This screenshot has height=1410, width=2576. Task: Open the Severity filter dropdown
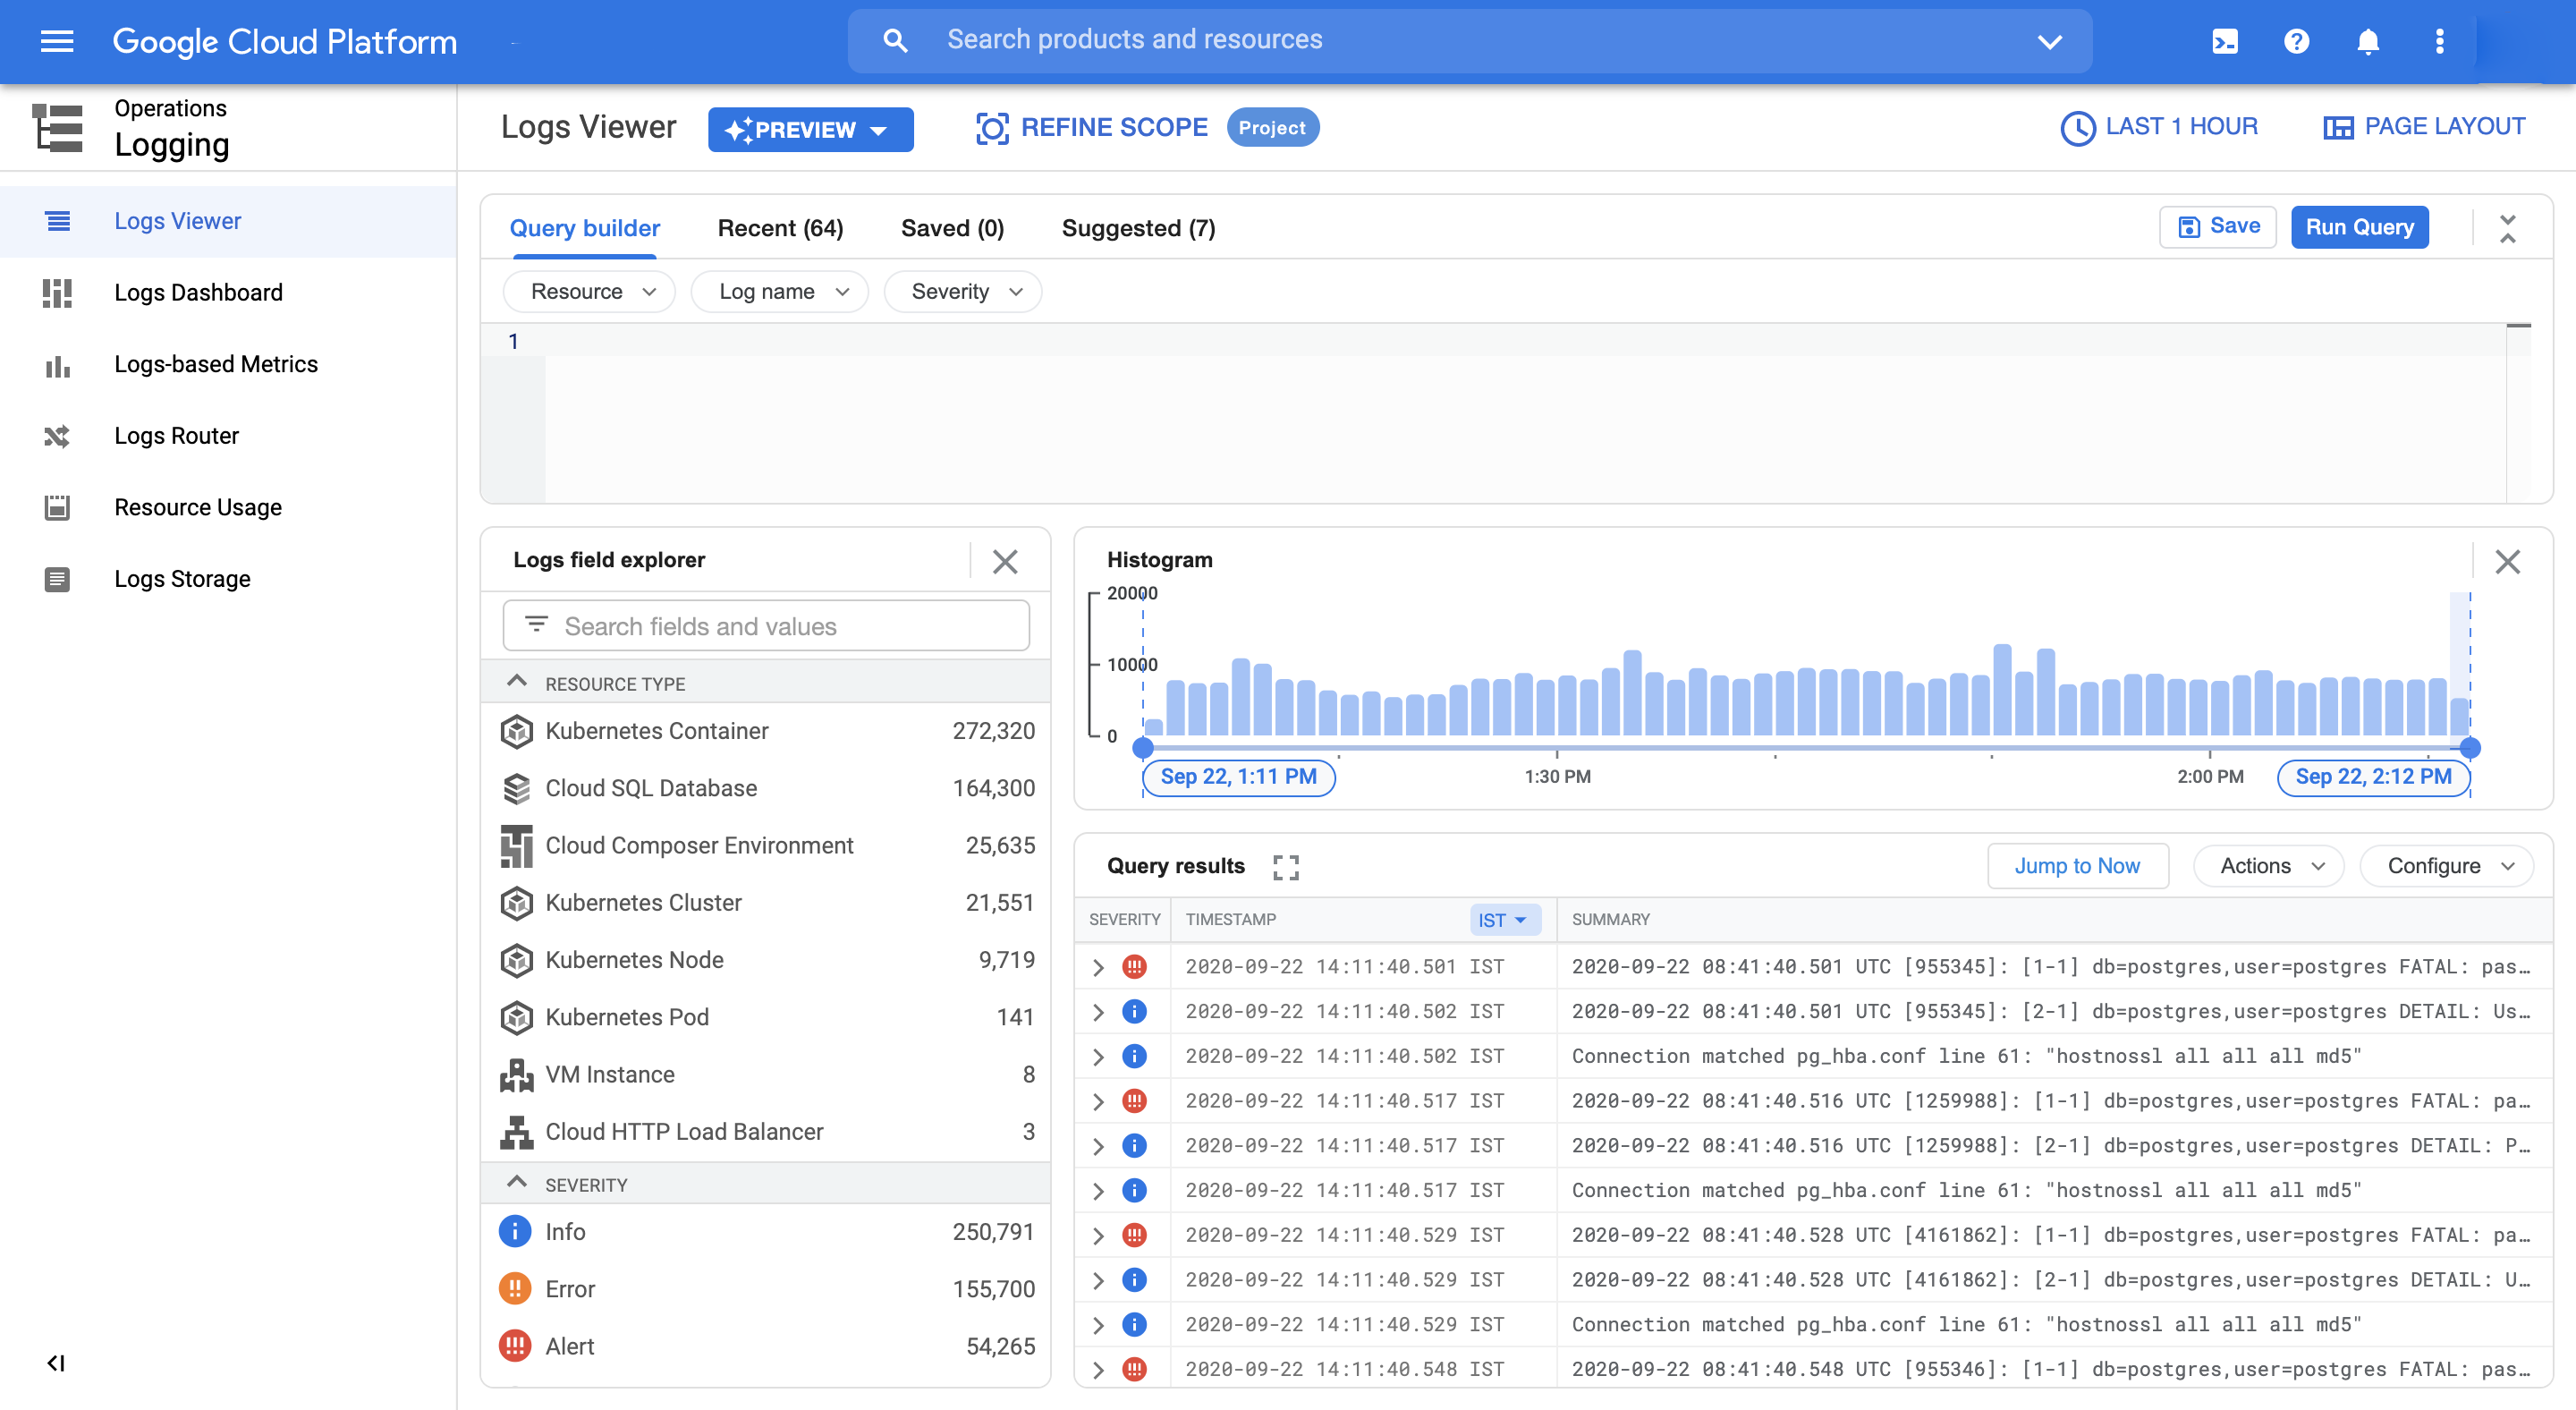tap(963, 292)
